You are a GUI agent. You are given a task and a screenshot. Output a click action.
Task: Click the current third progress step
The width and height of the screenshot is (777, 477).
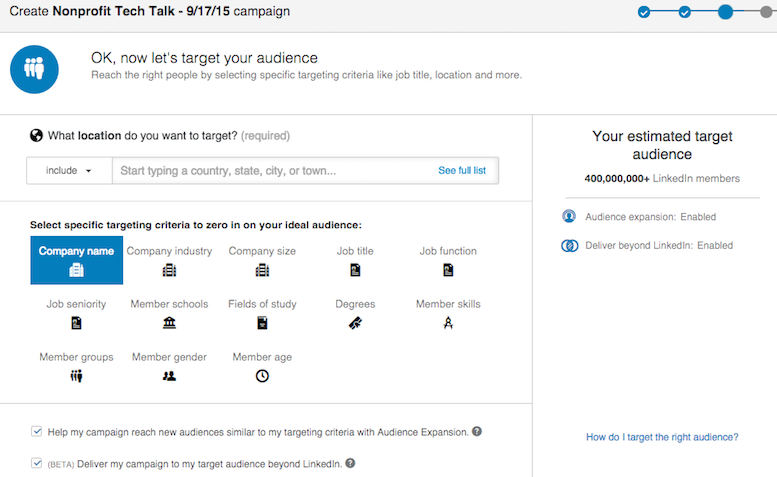(x=725, y=12)
